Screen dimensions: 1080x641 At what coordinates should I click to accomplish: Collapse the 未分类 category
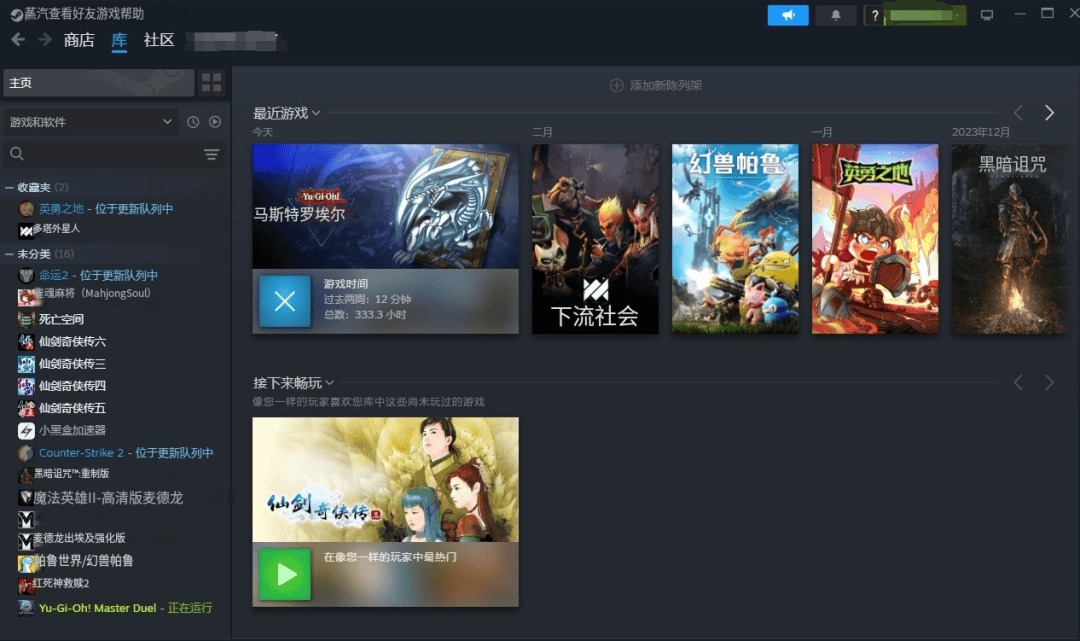tap(9, 254)
